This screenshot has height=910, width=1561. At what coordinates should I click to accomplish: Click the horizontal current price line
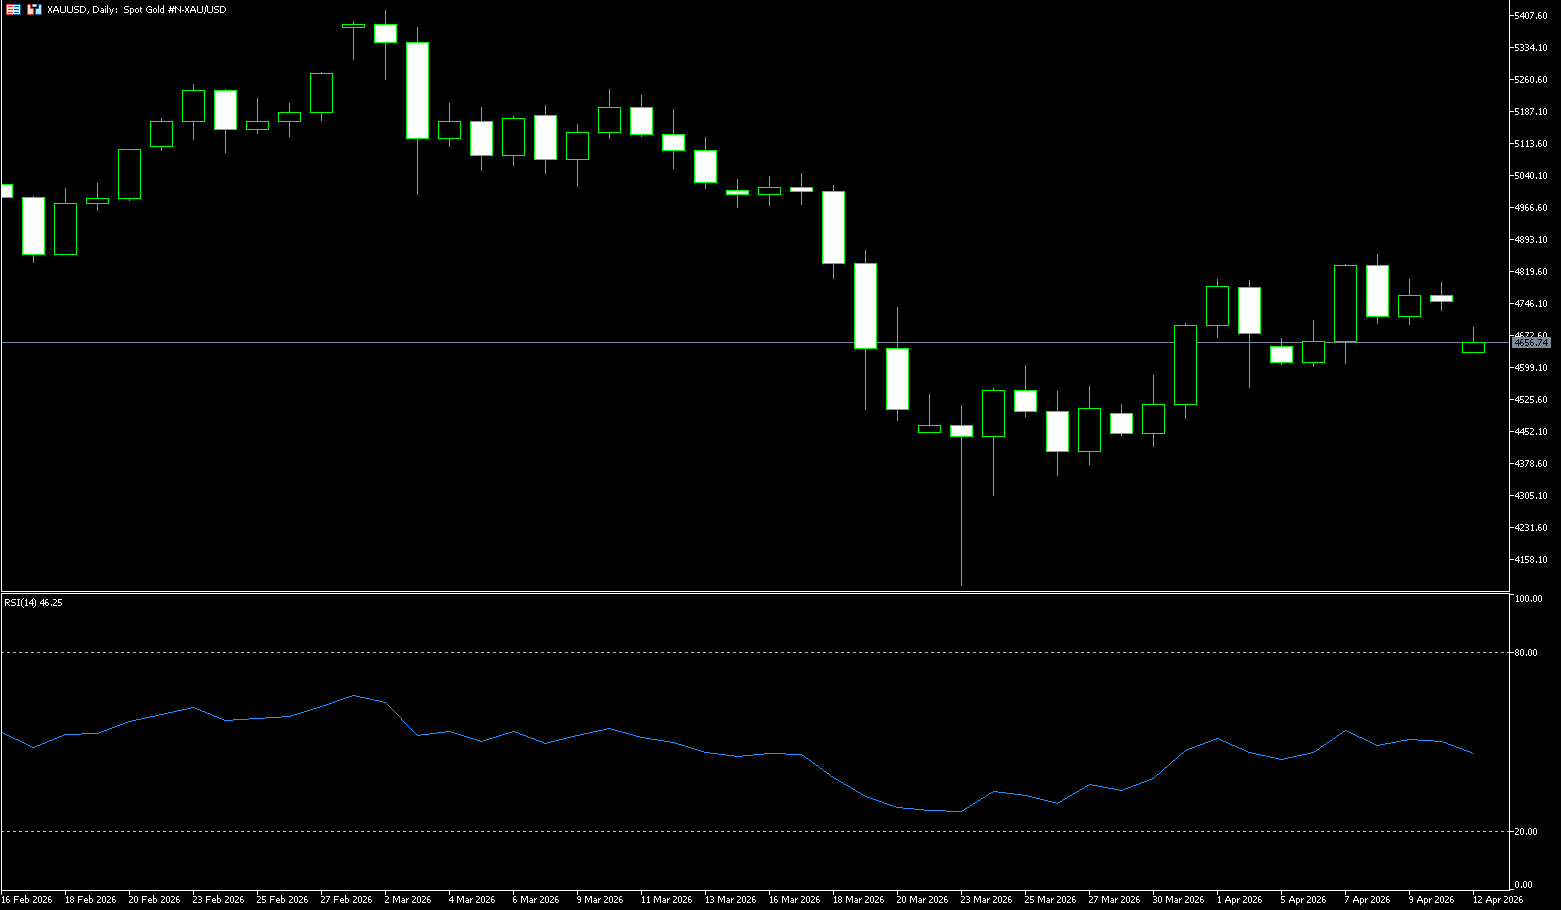pos(700,342)
